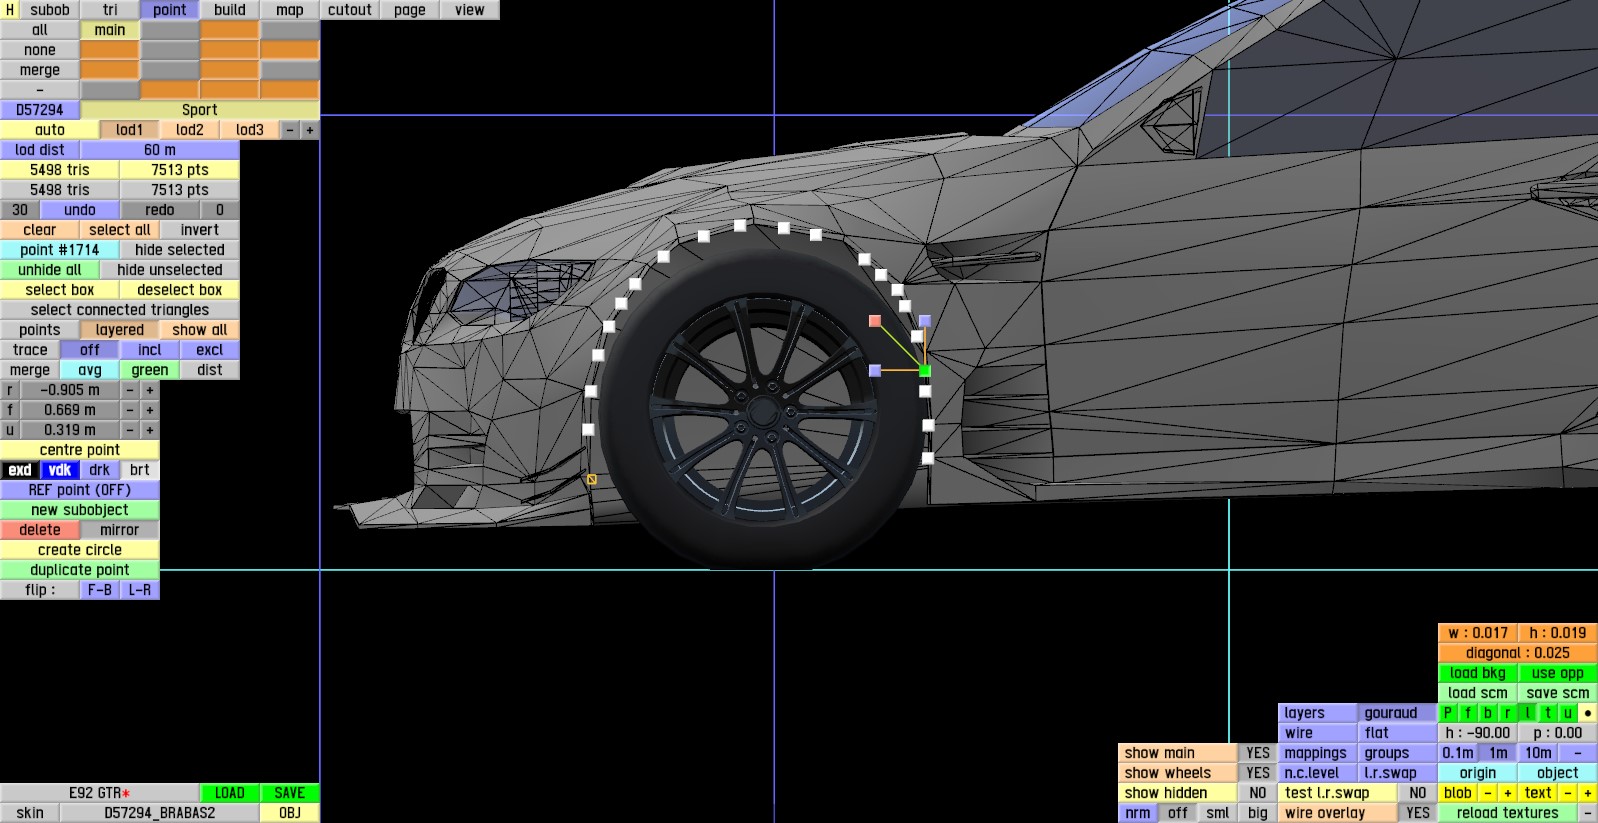The width and height of the screenshot is (1598, 823).
Task: Increase the r coordinate with plus
Action: 150,390
